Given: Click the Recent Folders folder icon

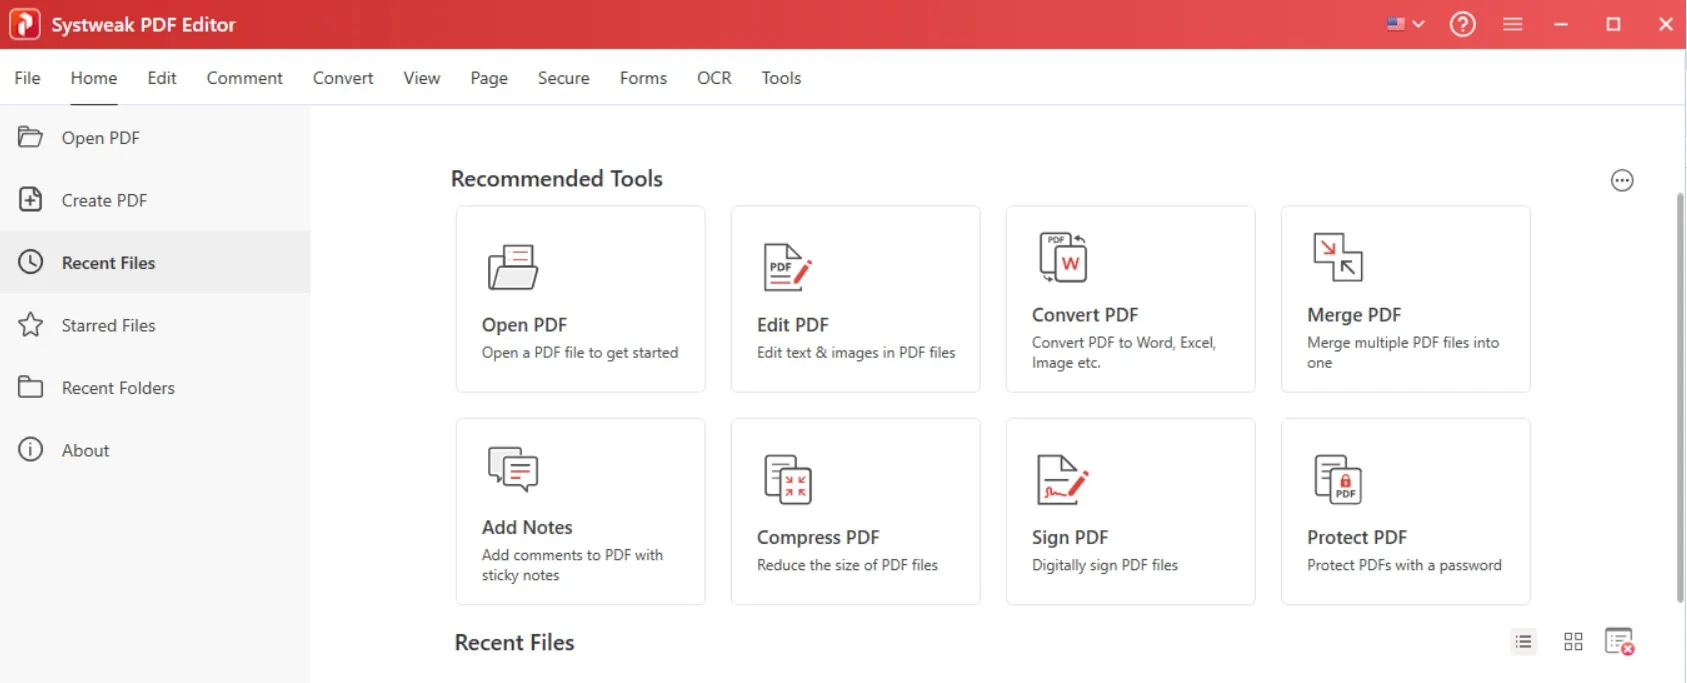Looking at the screenshot, I should point(31,387).
